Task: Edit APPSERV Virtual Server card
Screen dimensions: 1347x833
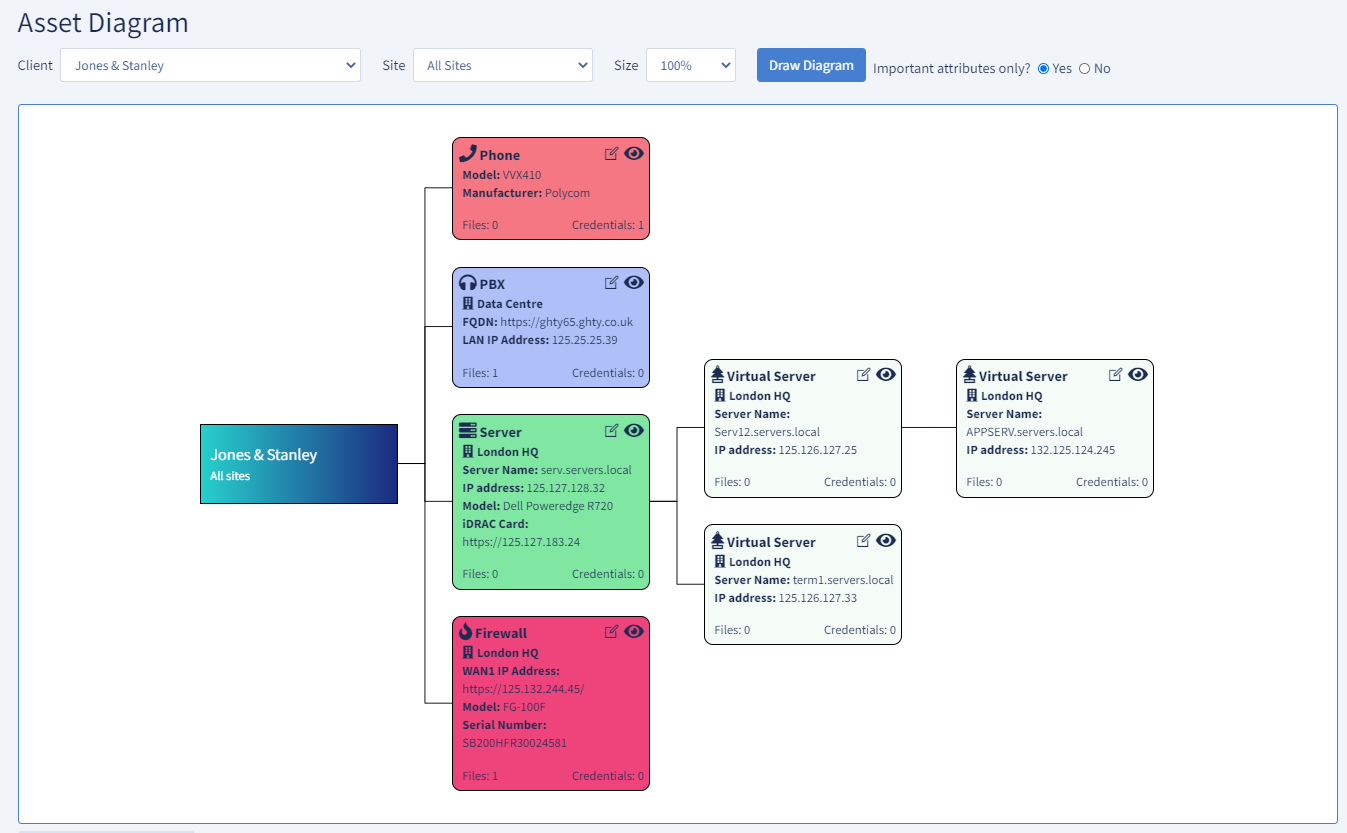Action: tap(1116, 374)
